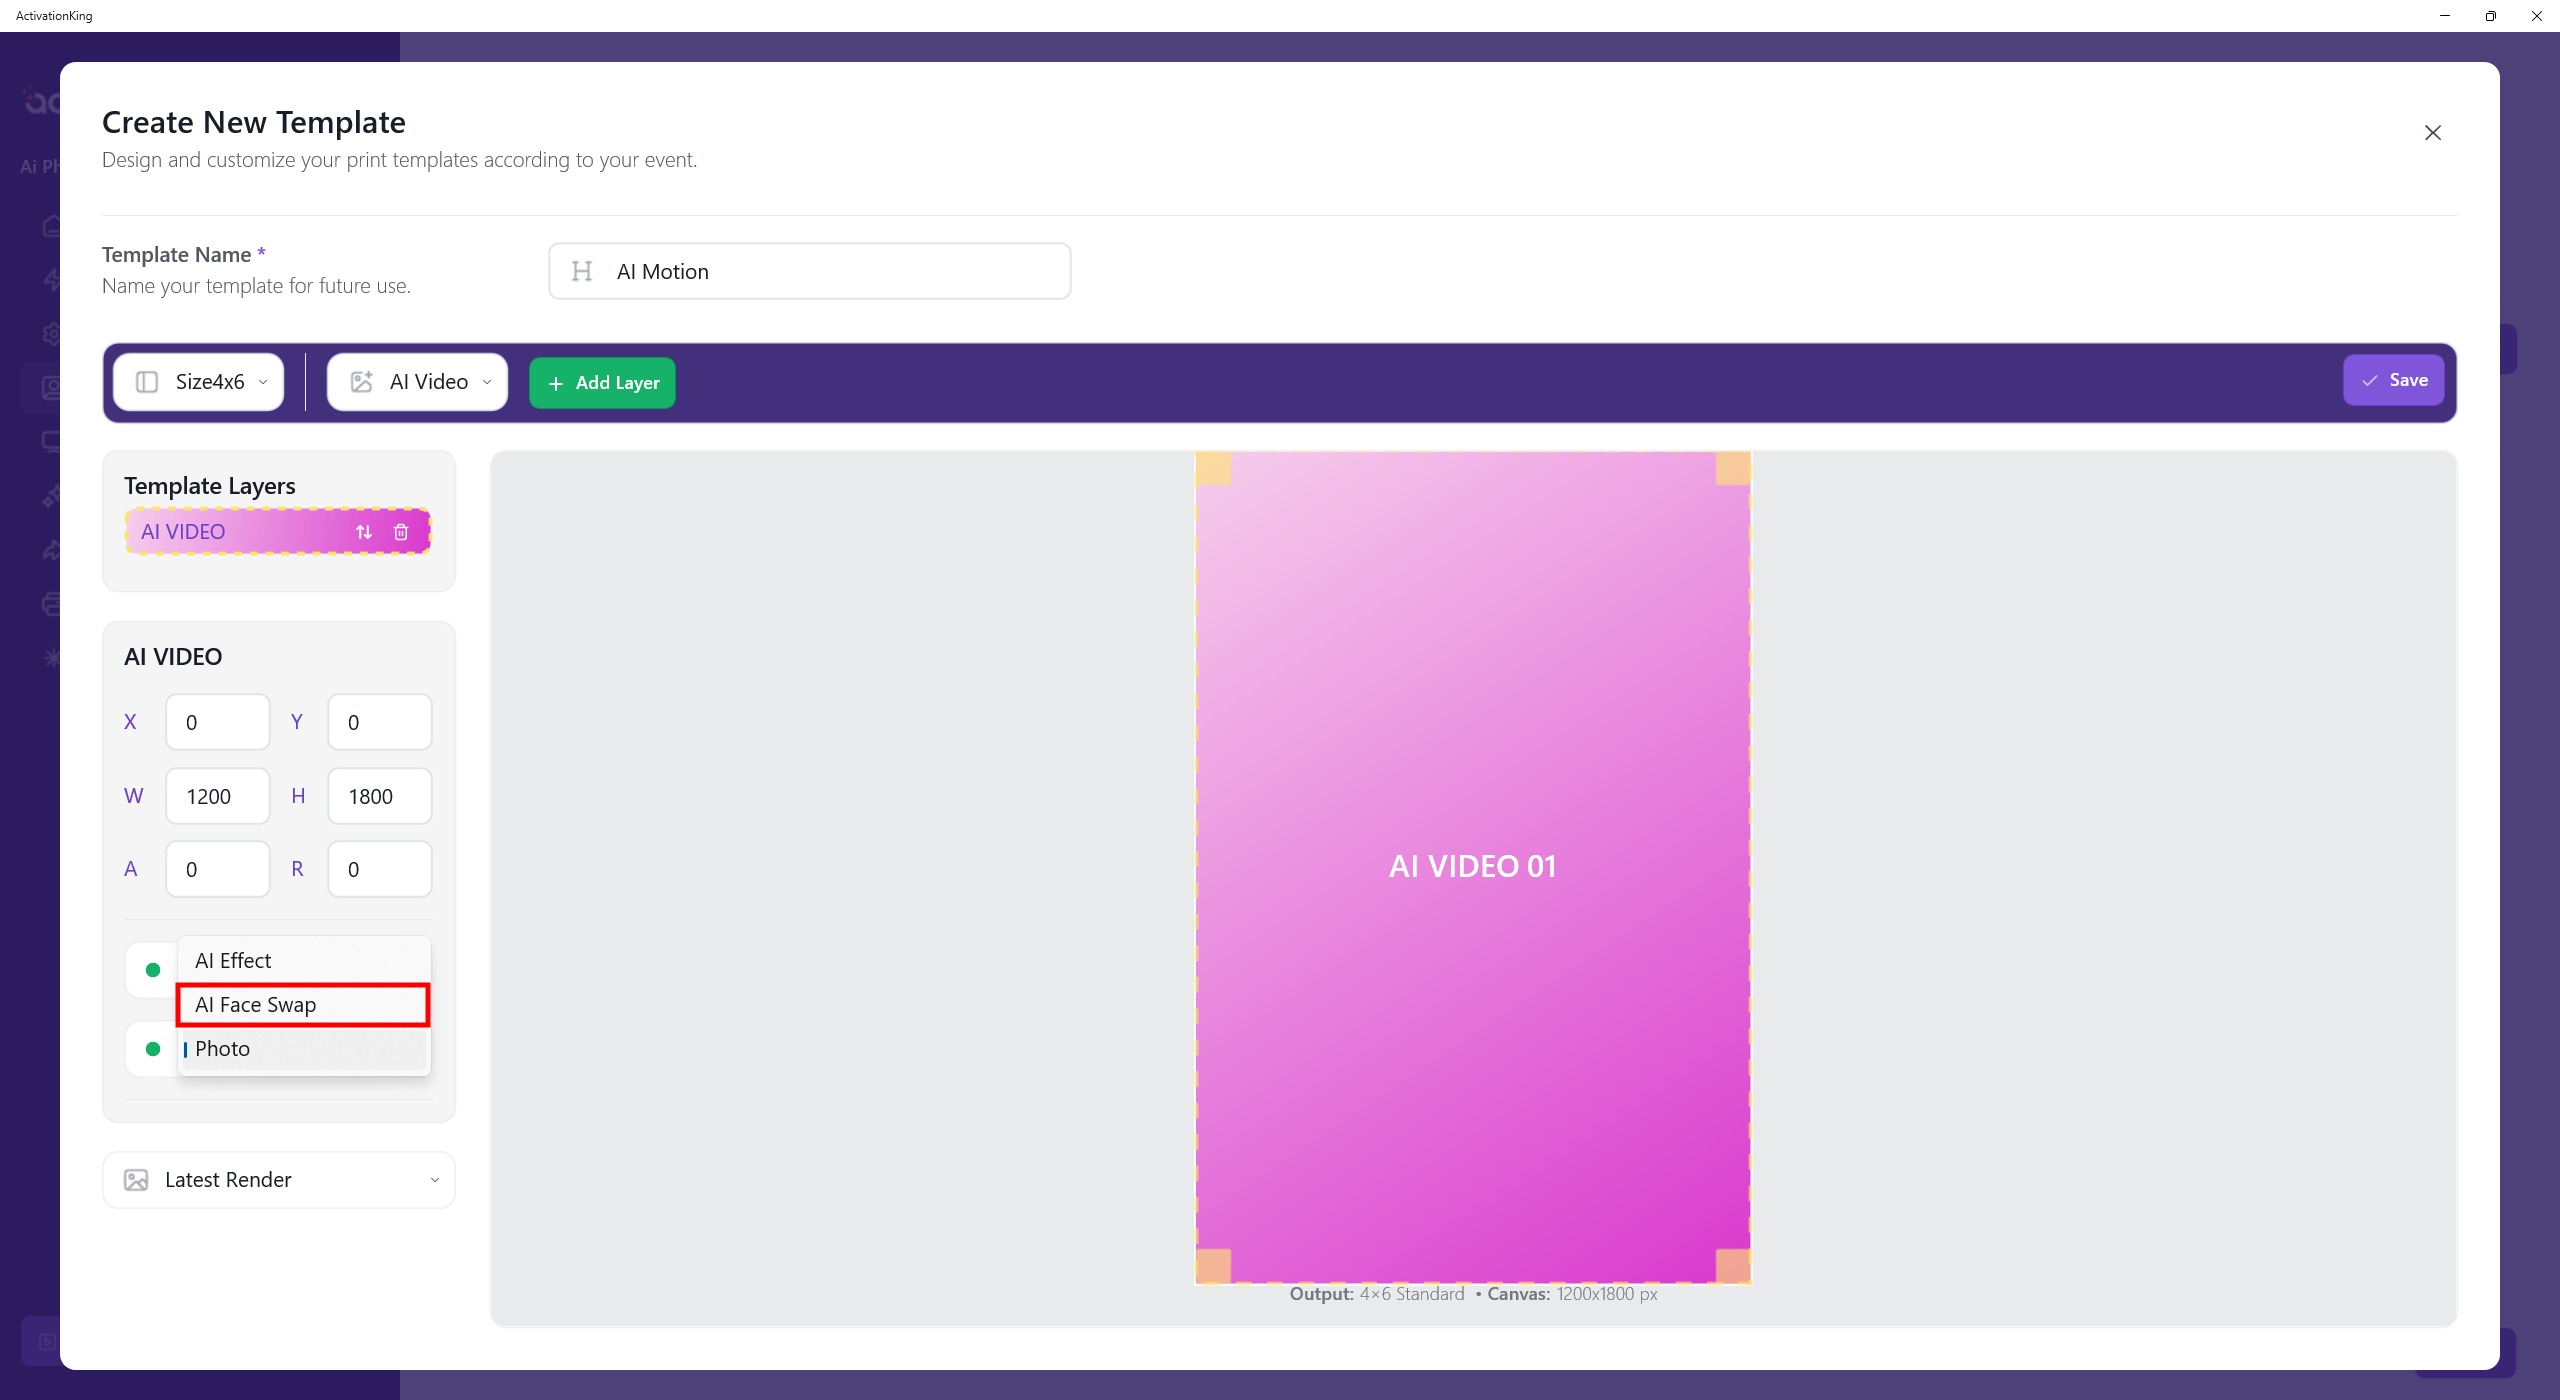Click the W width input field
This screenshot has height=1400, width=2560.
point(218,796)
